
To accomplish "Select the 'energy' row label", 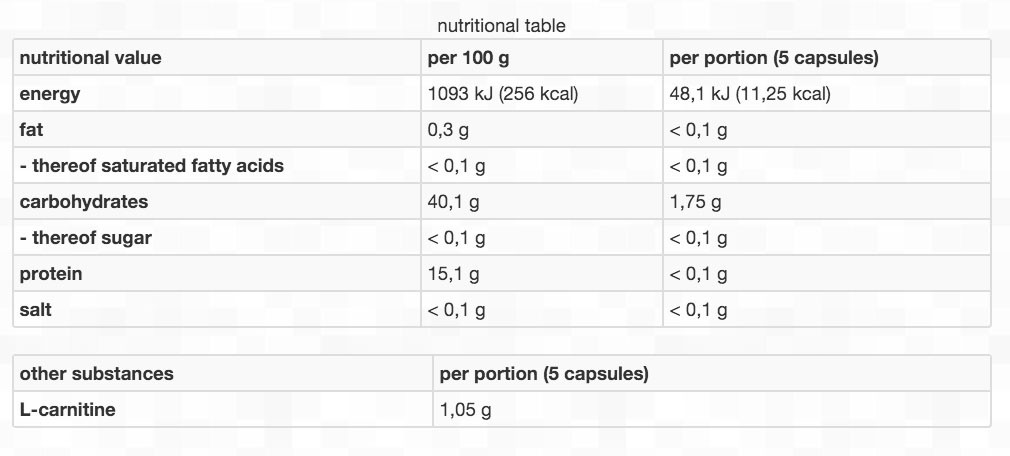I will tap(50, 94).
